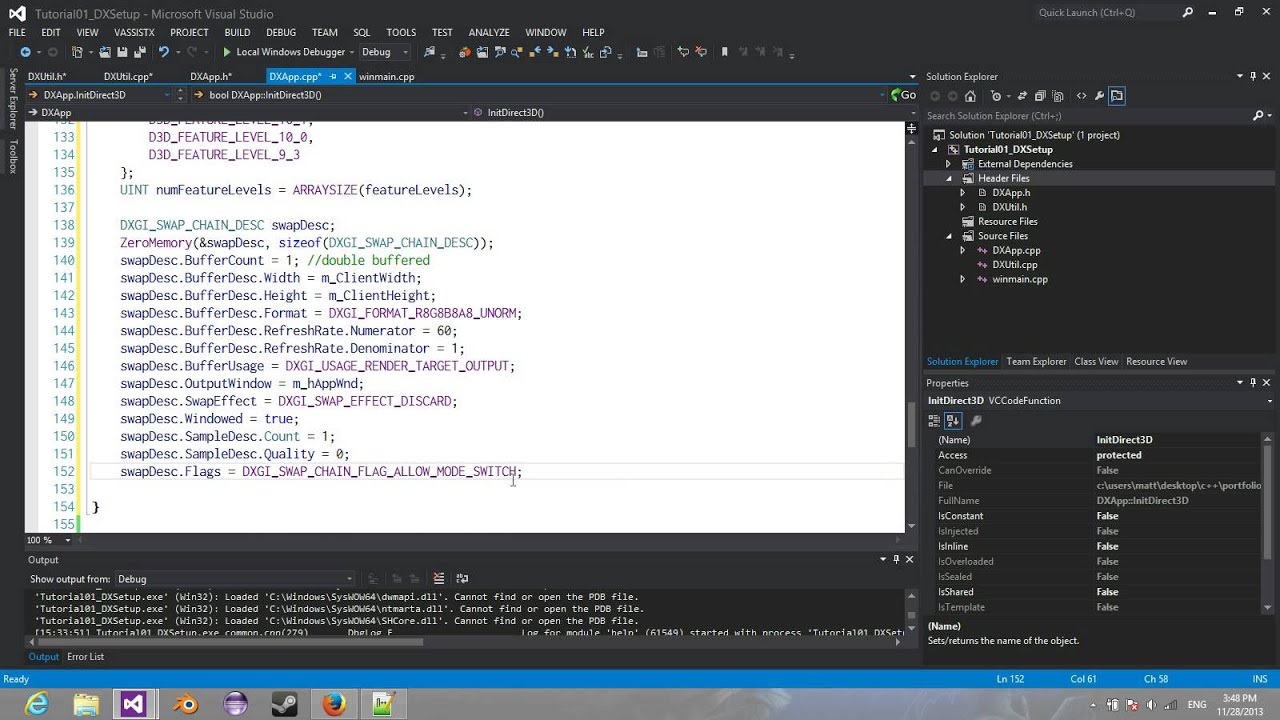
Task: Open Properties wrench icon in Solution Explorer
Action: click(1099, 96)
